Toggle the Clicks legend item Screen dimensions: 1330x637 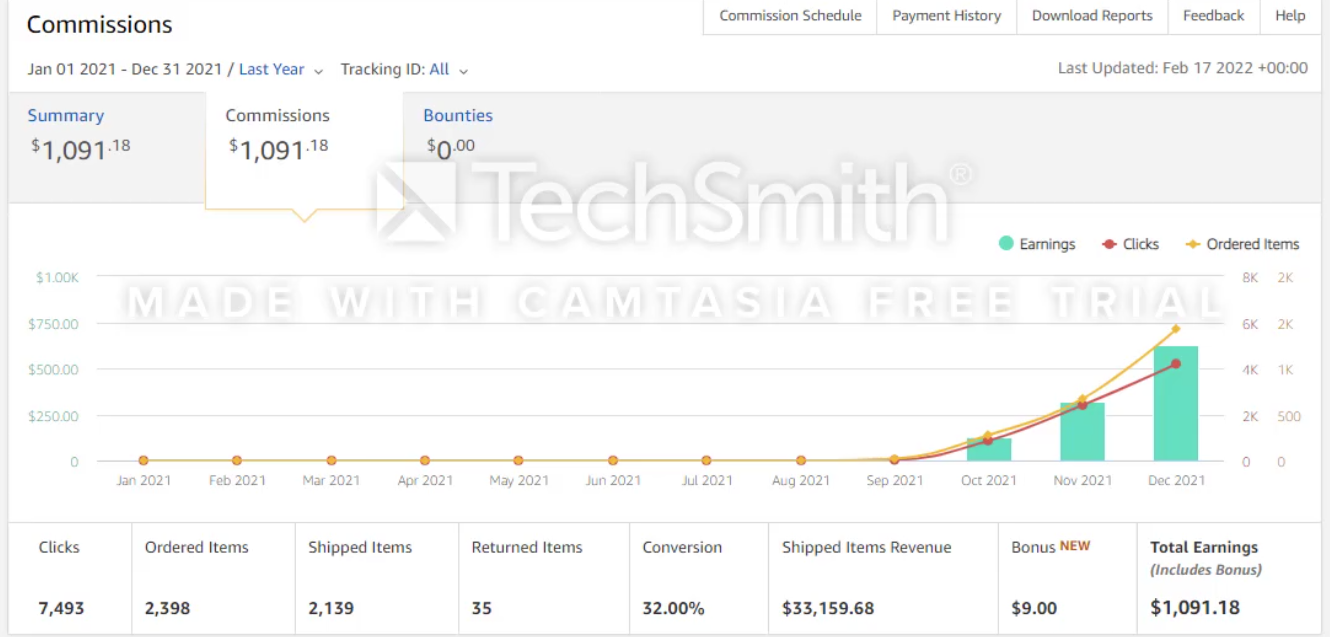coord(1130,244)
